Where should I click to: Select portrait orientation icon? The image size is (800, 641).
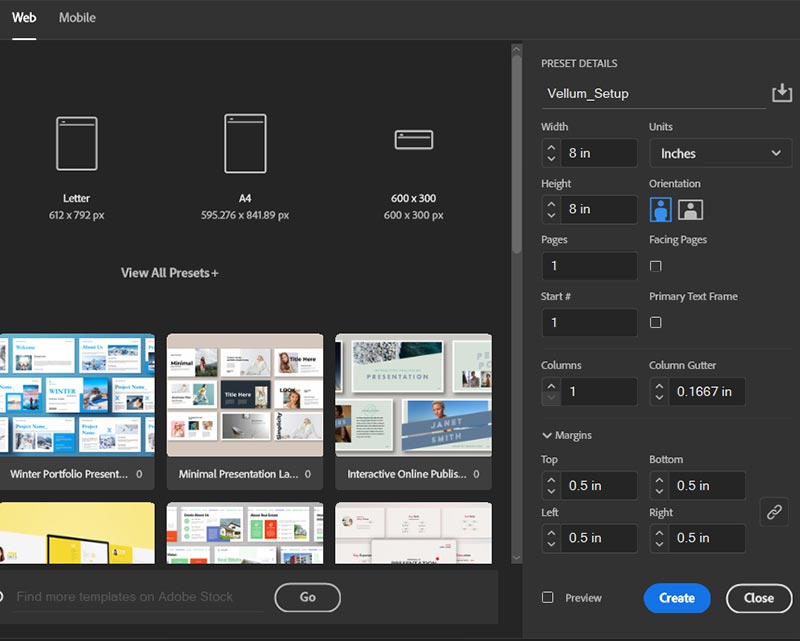click(661, 209)
